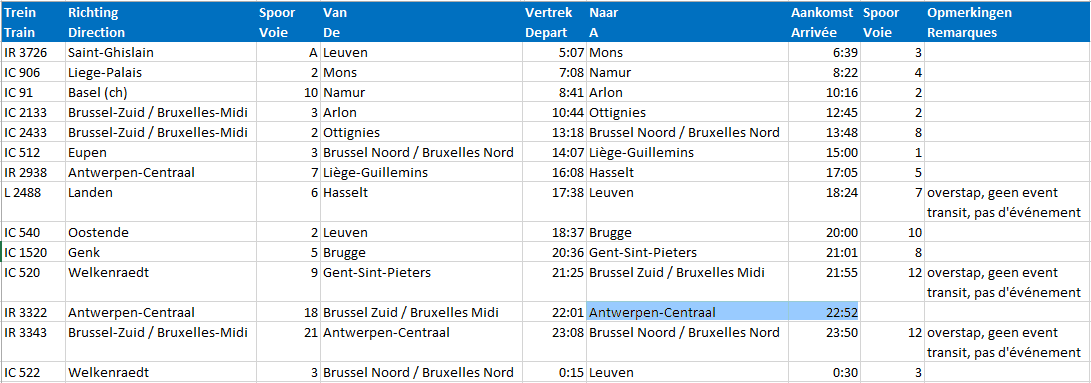Image resolution: width=1091 pixels, height=383 pixels.
Task: Click the IR 3343 train cell
Action: coord(33,342)
